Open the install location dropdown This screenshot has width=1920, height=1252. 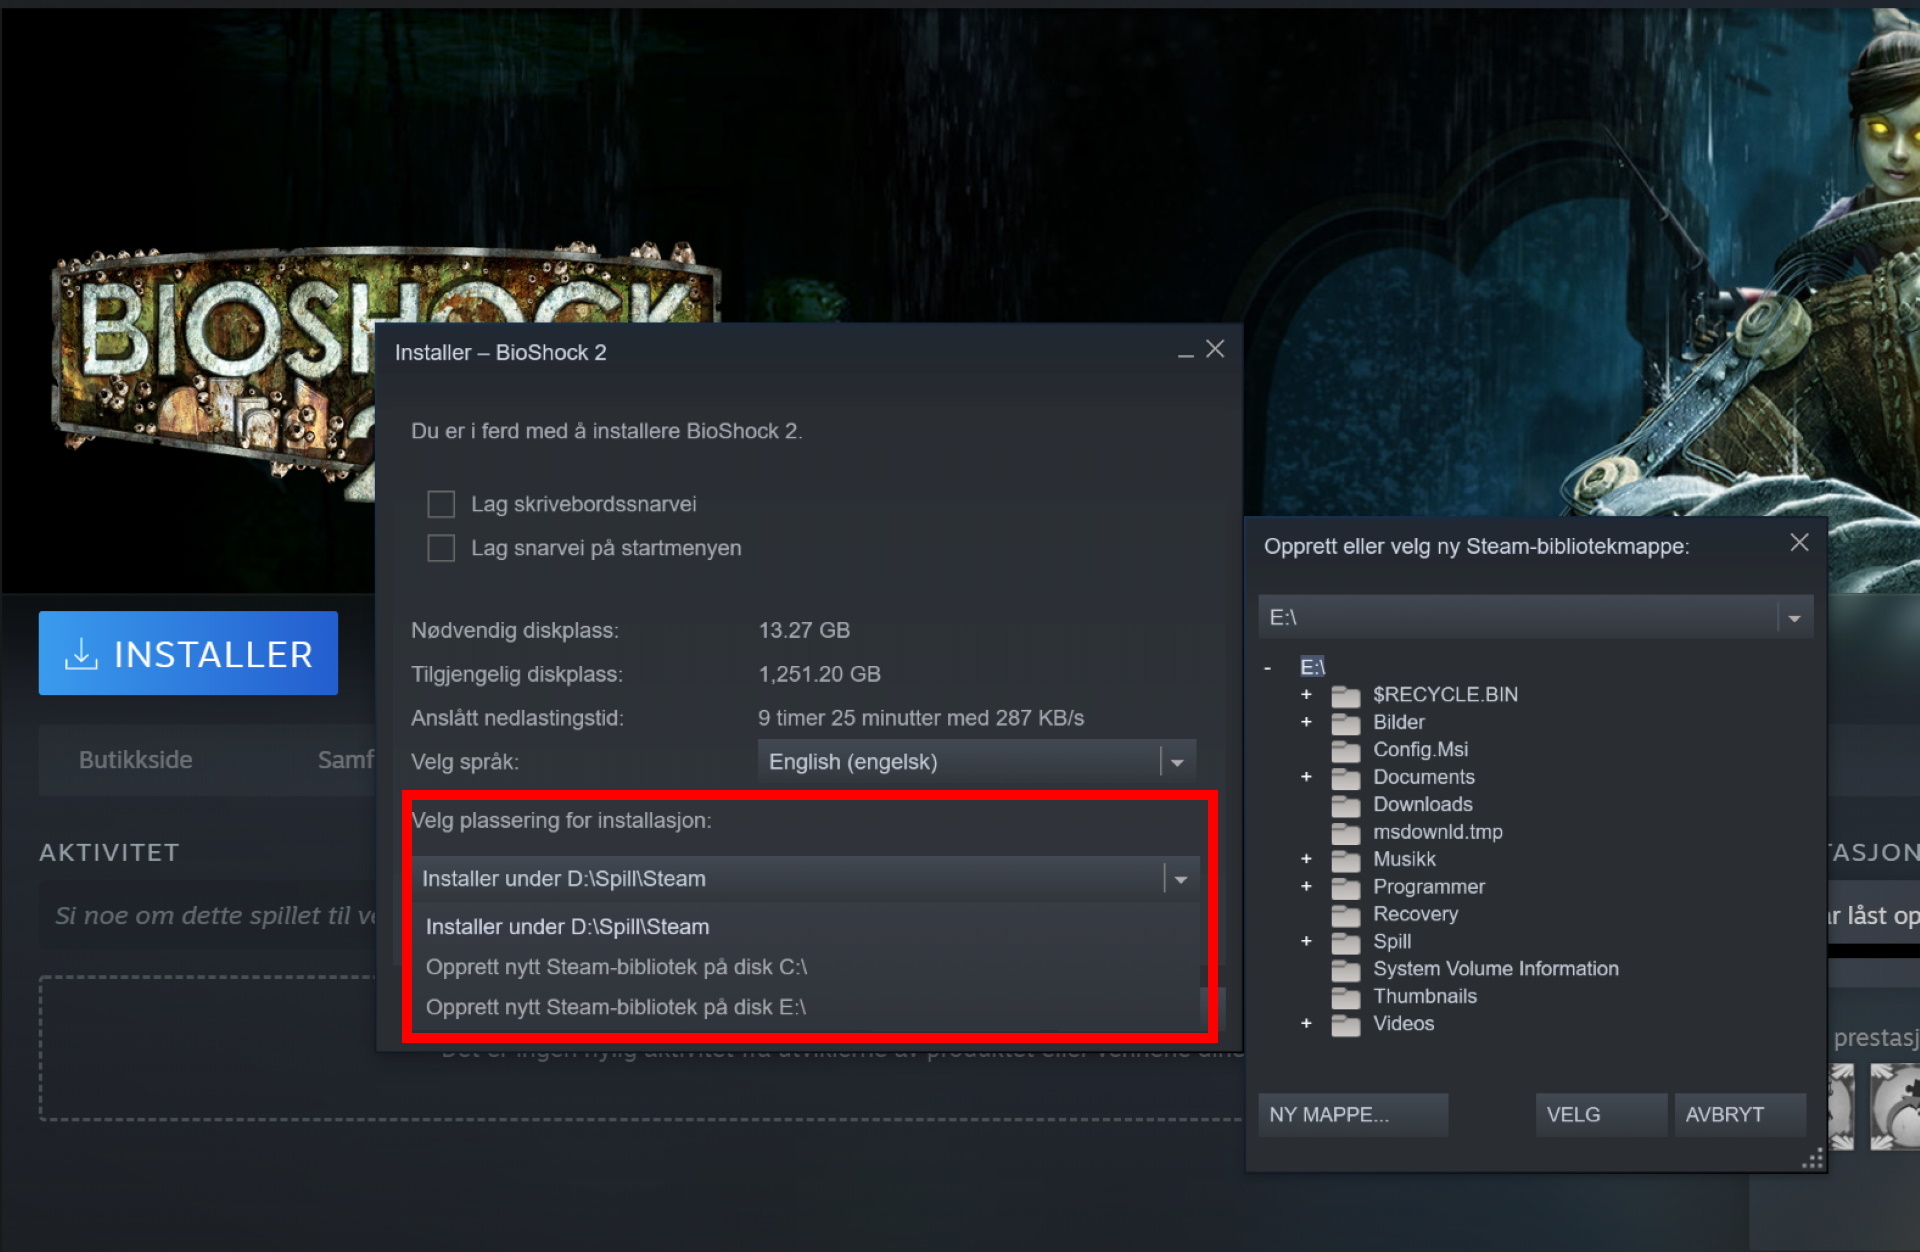pos(806,879)
